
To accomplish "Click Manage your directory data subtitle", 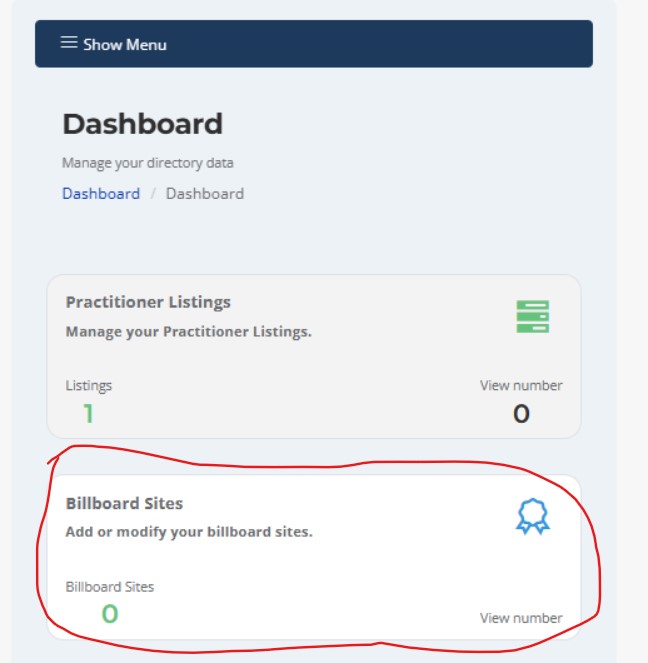I will (x=148, y=163).
